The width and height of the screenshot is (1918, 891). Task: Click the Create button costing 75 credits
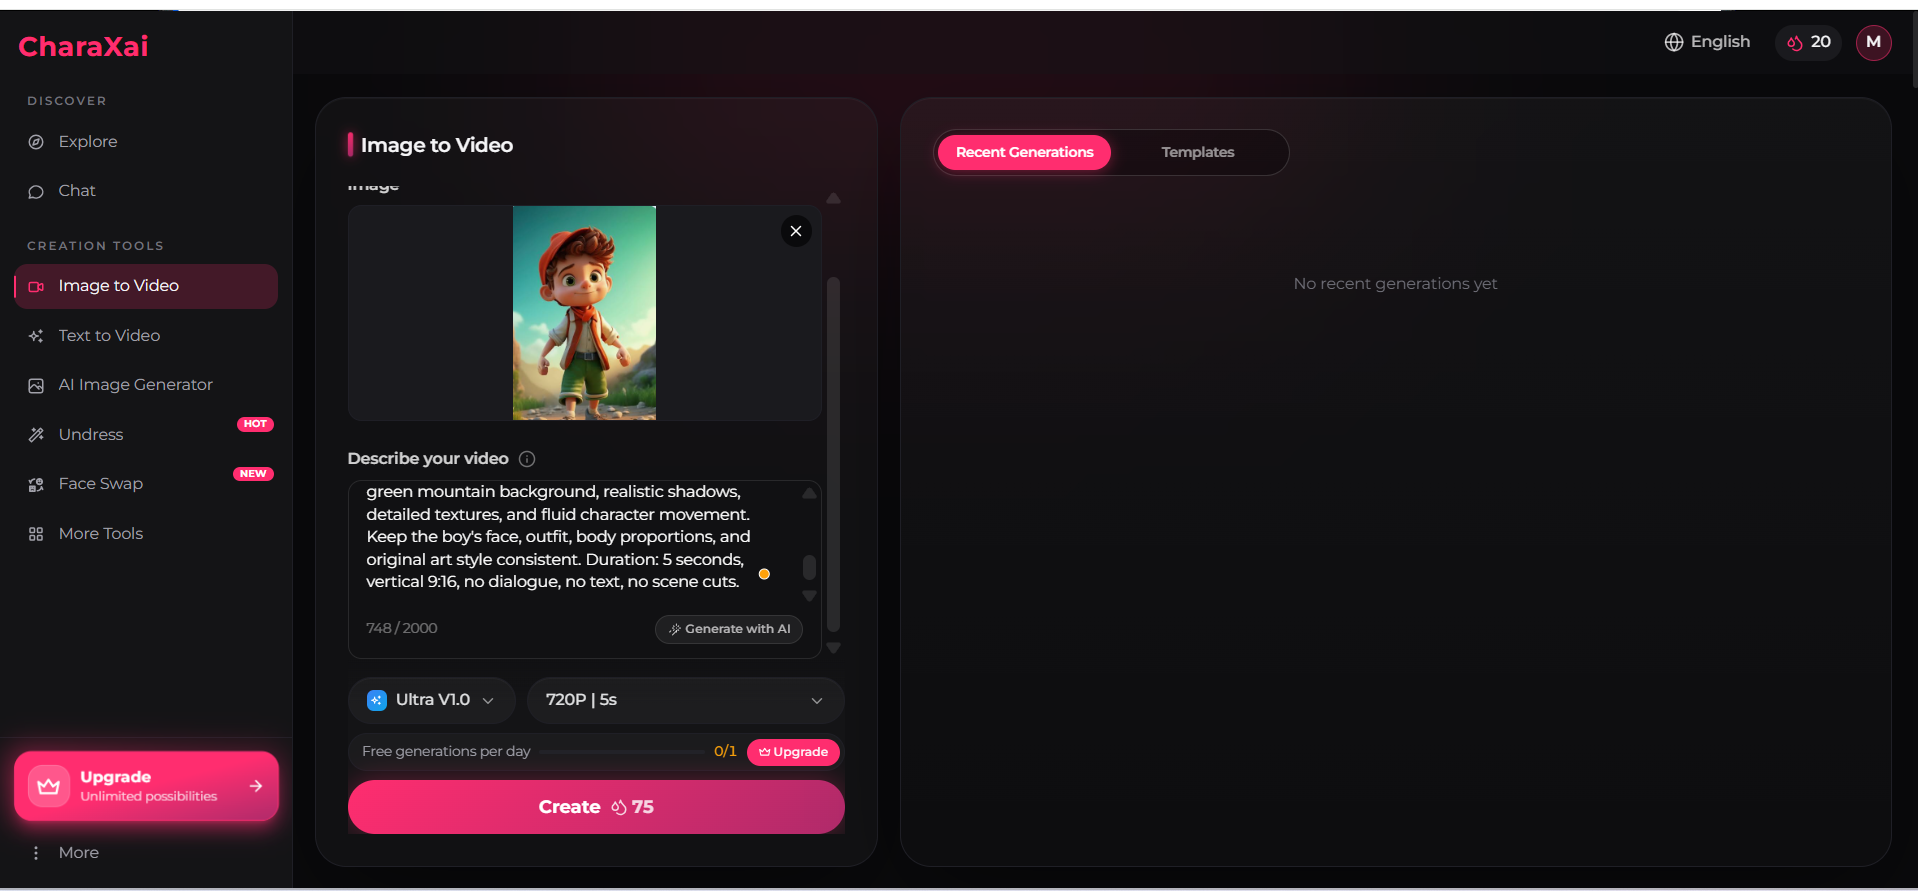(x=596, y=807)
